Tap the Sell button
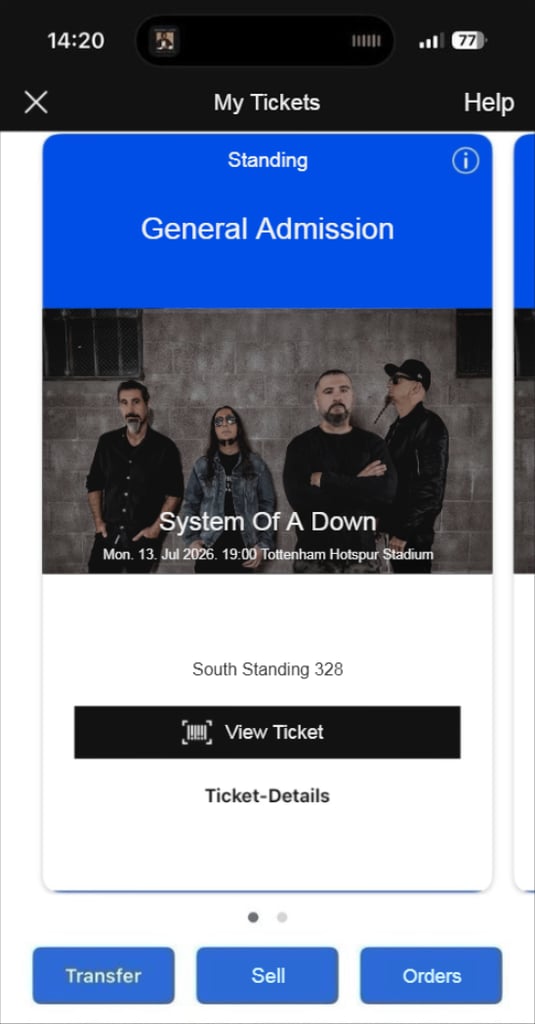 268,976
